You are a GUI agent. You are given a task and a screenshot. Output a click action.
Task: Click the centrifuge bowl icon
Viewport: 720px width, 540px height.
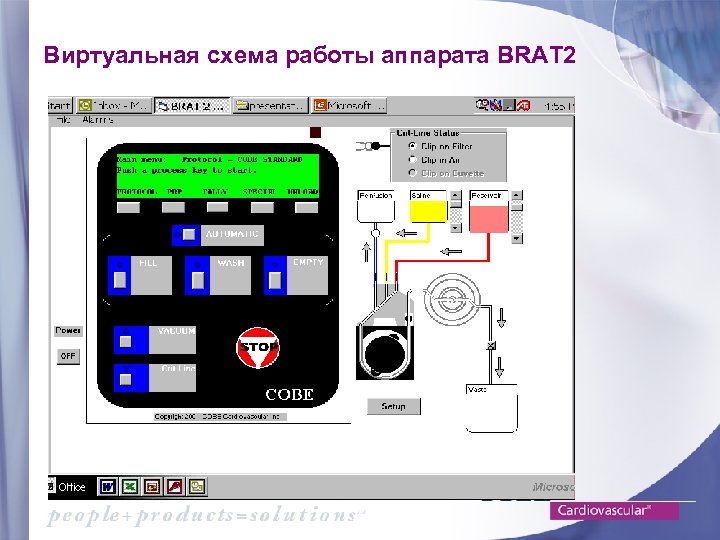452,300
